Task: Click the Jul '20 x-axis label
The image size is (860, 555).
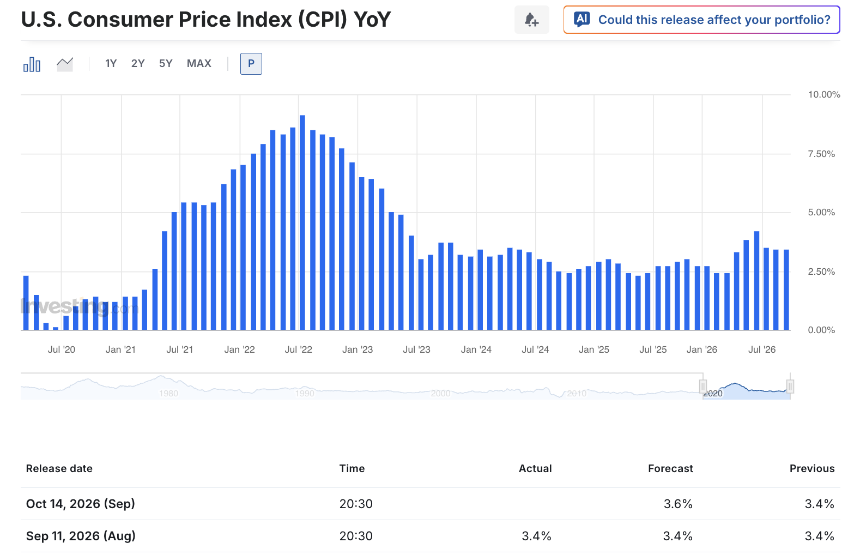Action: tap(61, 350)
